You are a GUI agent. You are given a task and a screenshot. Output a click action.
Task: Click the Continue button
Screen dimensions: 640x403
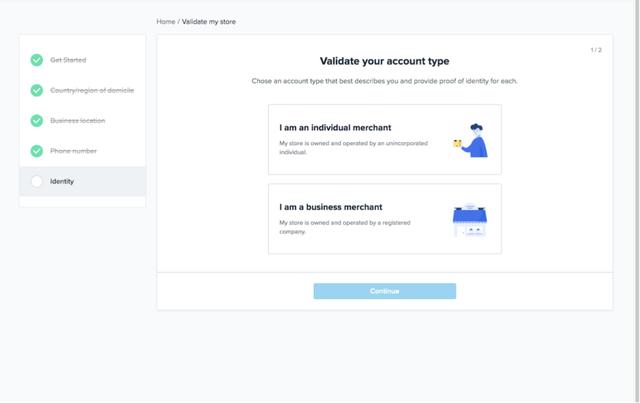[x=384, y=291]
